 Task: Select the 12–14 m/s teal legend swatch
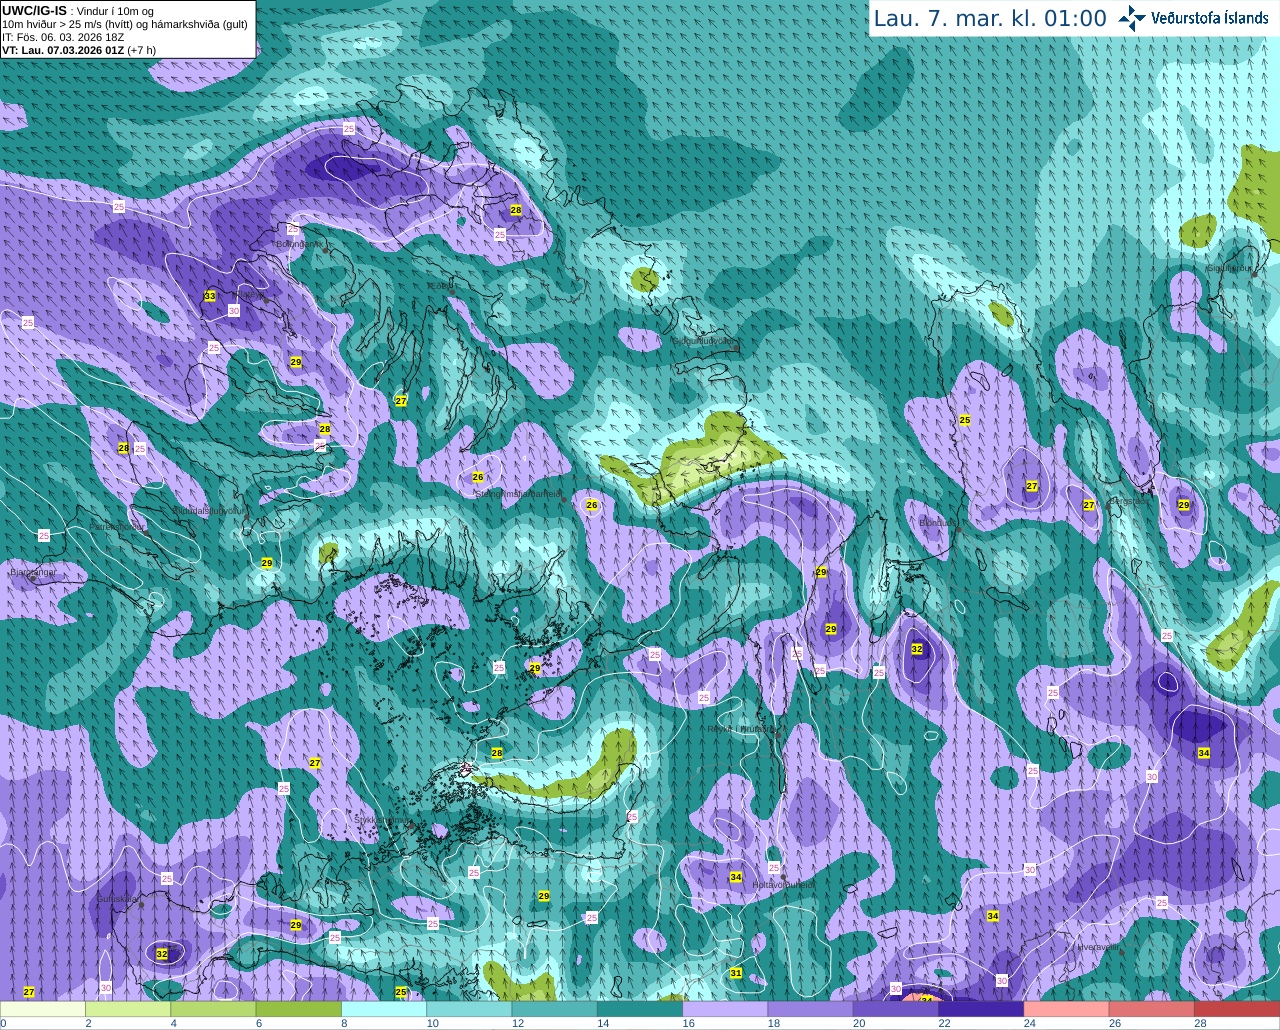coord(555,1009)
